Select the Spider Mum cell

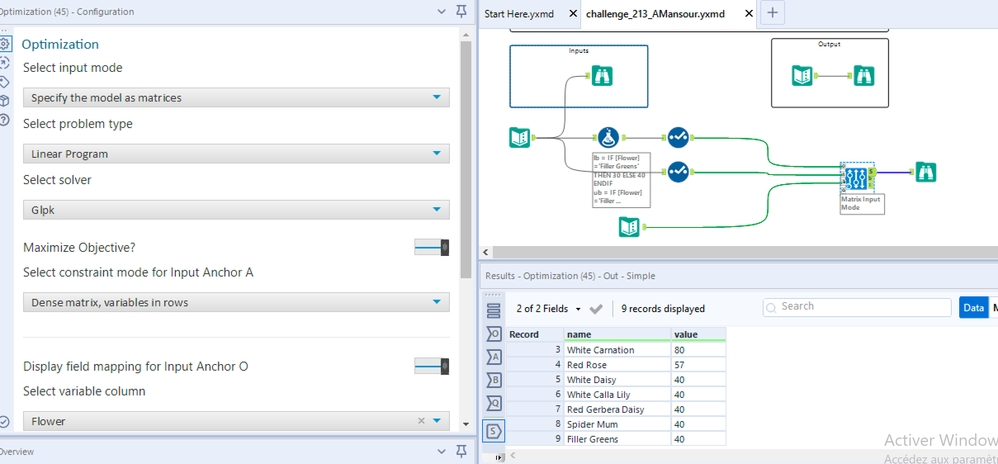617,425
